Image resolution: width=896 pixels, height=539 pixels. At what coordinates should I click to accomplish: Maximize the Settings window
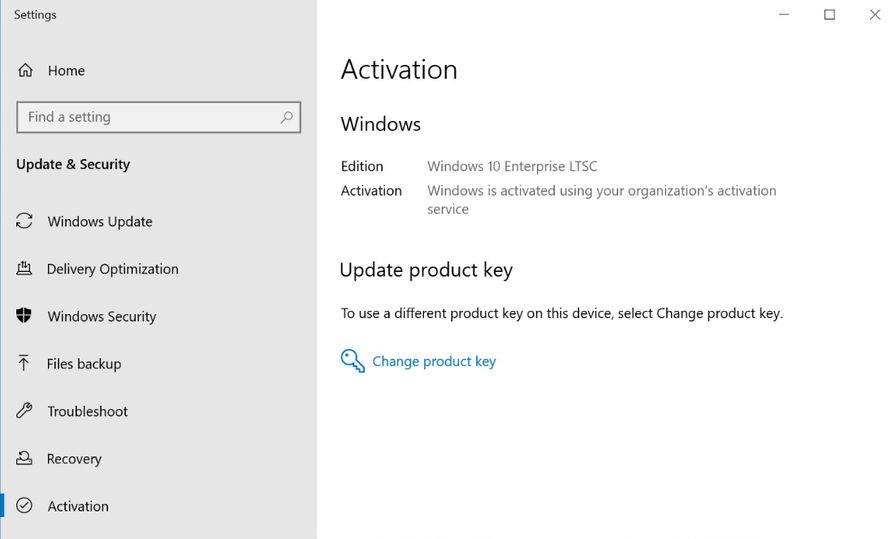[829, 15]
